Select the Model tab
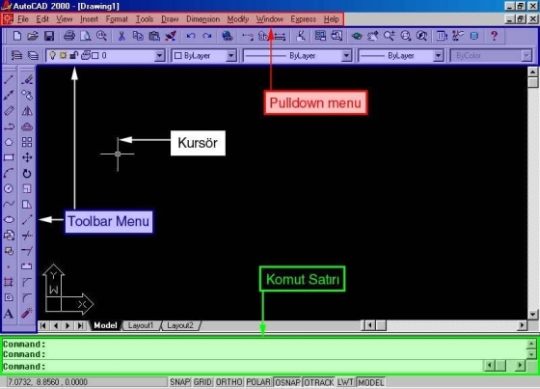Screen dimensions: 540x389 tap(105, 325)
